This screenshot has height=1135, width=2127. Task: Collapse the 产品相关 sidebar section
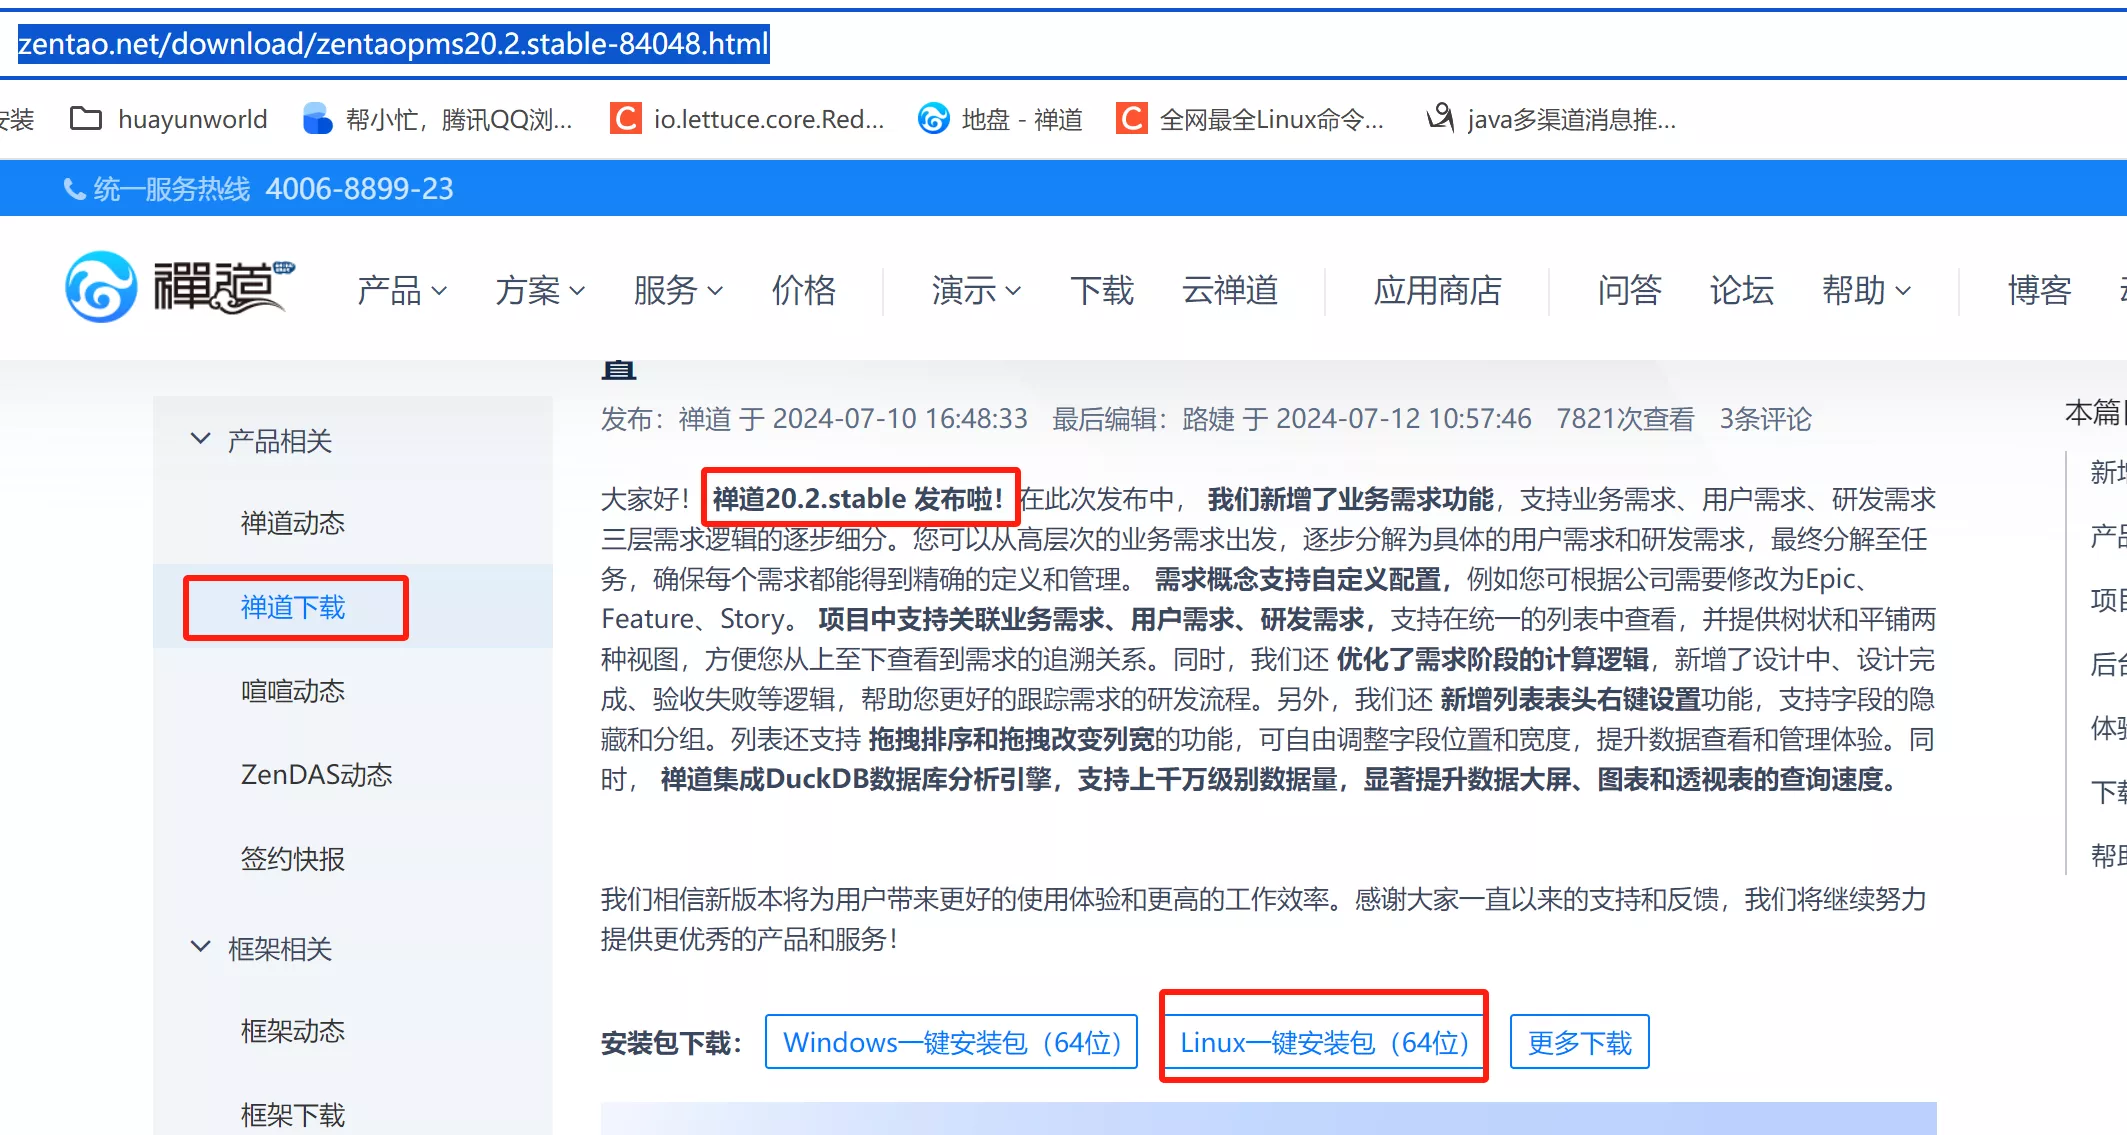tap(201, 439)
